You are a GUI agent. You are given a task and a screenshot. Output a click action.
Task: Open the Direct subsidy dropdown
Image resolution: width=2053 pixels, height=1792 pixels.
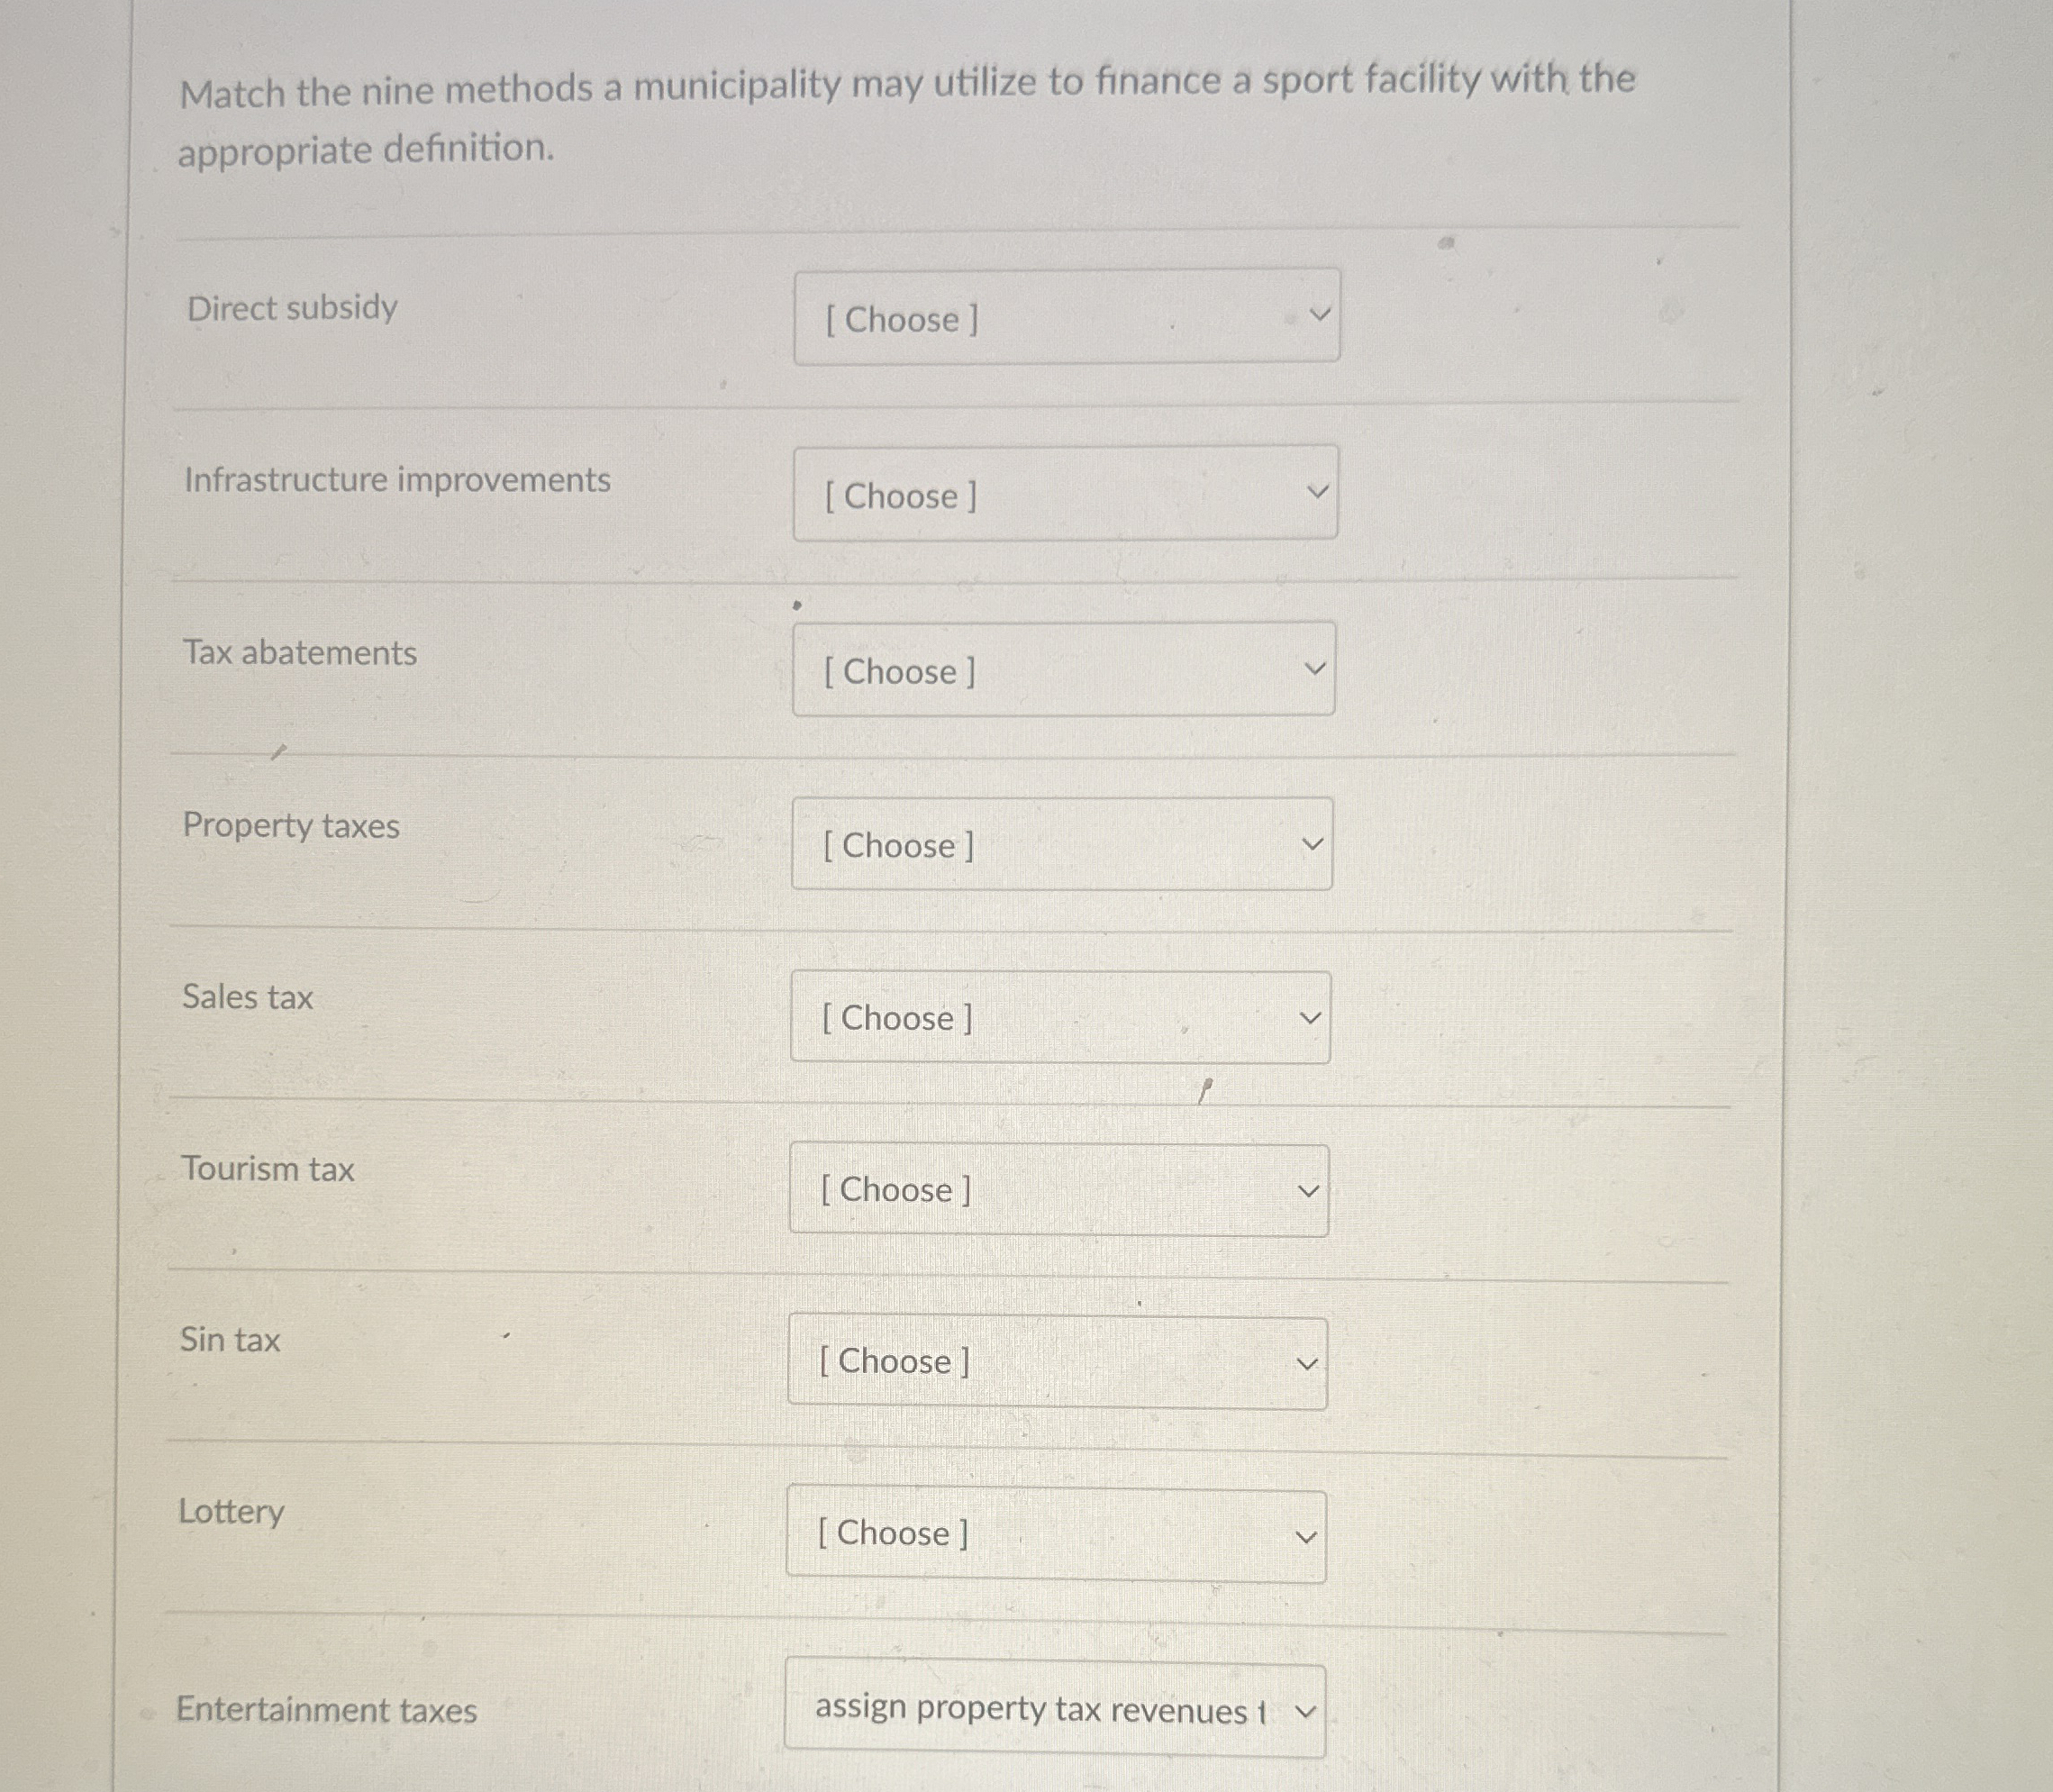click(x=1066, y=317)
